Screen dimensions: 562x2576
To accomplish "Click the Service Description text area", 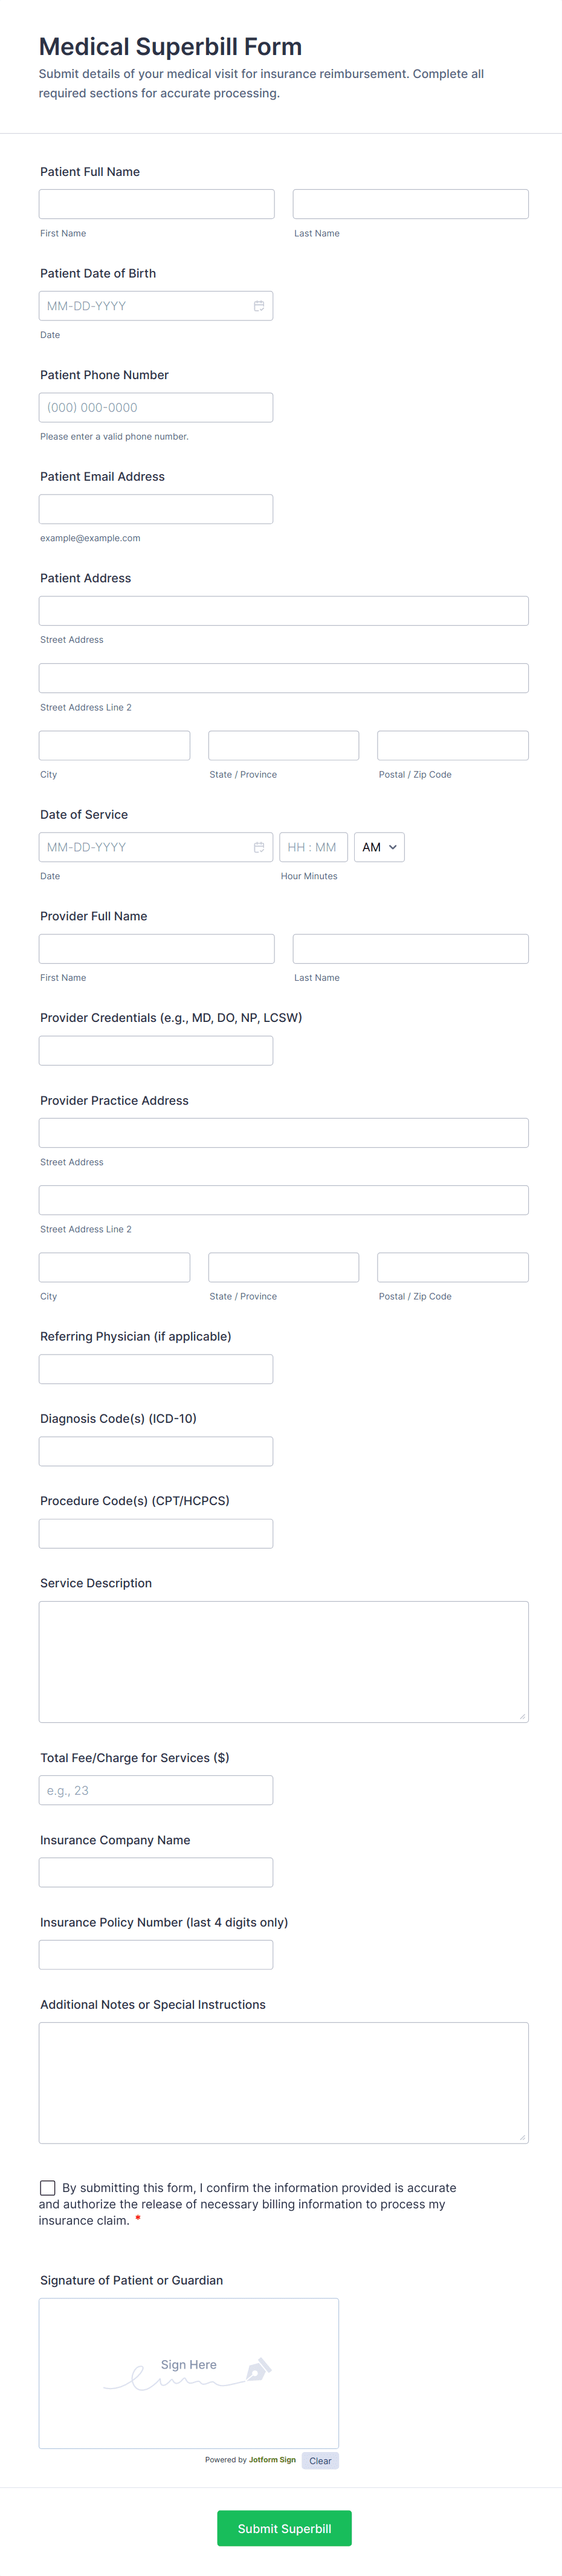I will pos(283,1661).
